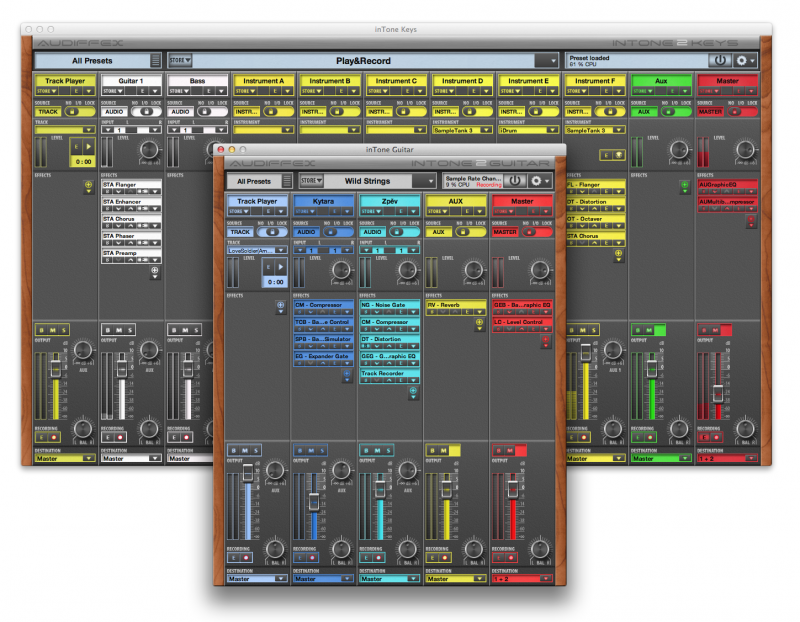The image size is (800, 622).
Task: Arm recording on Keys Aux channel
Action: click(x=650, y=437)
